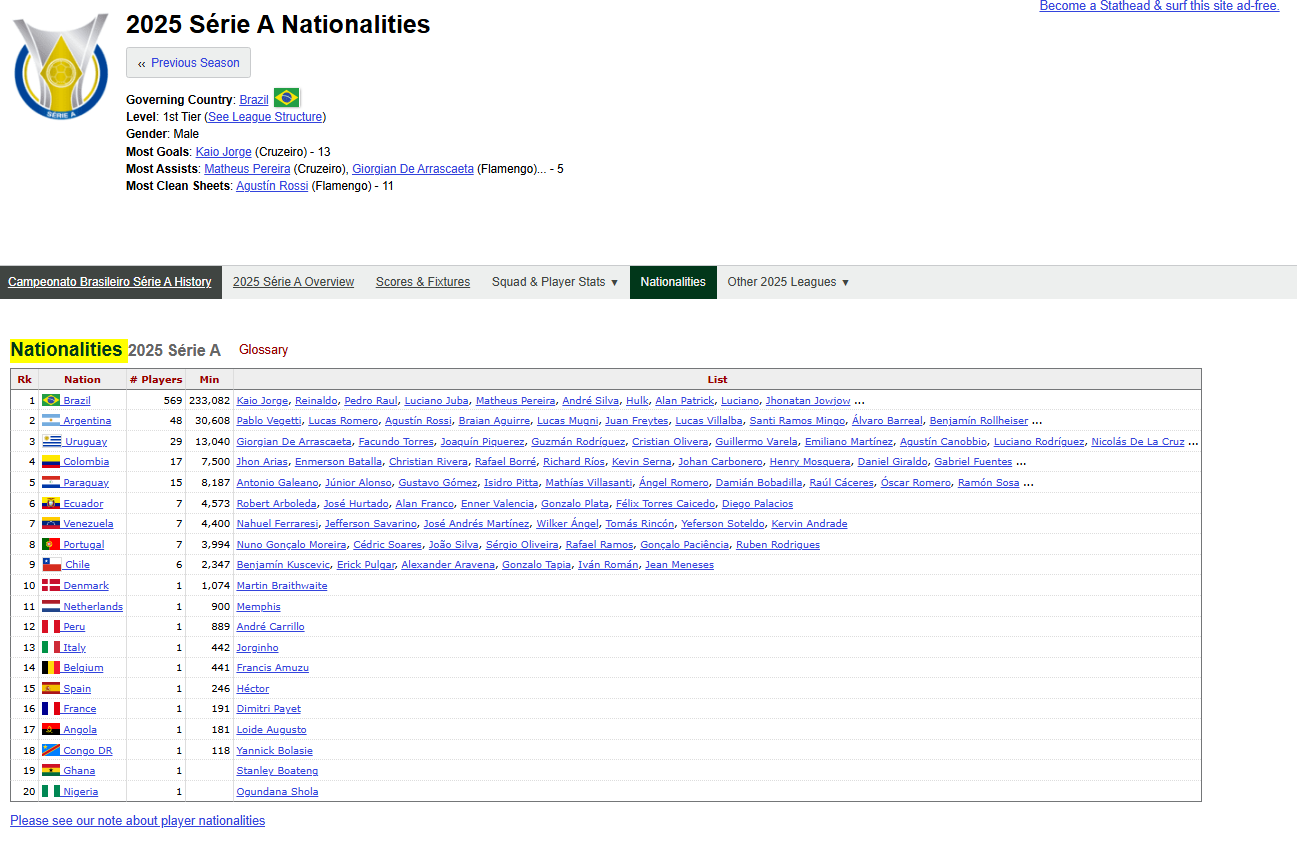The image size is (1297, 845).
Task: Open the Argentina nation link
Action: [x=87, y=421]
